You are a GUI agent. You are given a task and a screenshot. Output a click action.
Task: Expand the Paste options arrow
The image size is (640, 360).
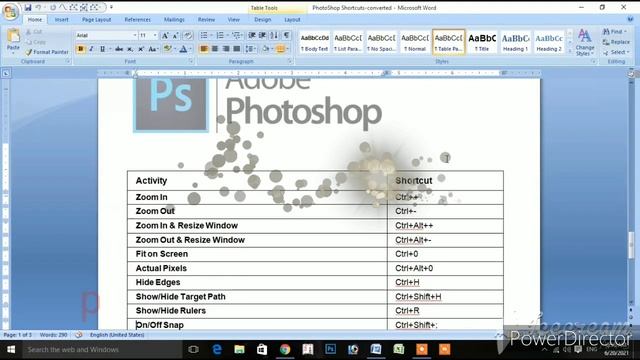coord(13,53)
